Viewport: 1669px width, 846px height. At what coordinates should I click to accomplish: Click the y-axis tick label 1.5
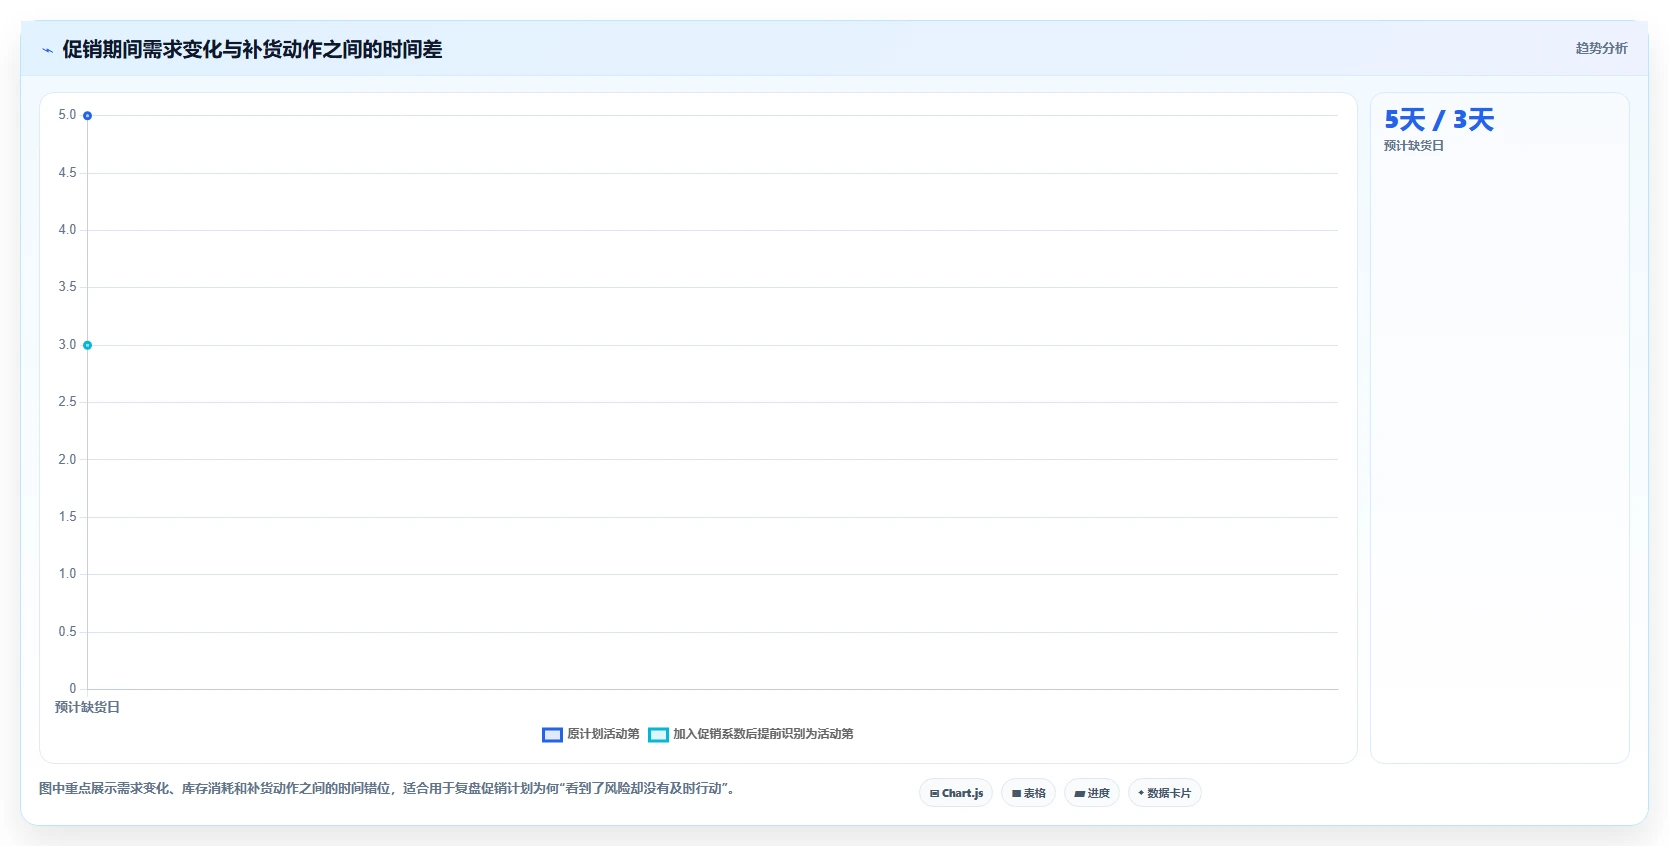tap(67, 517)
